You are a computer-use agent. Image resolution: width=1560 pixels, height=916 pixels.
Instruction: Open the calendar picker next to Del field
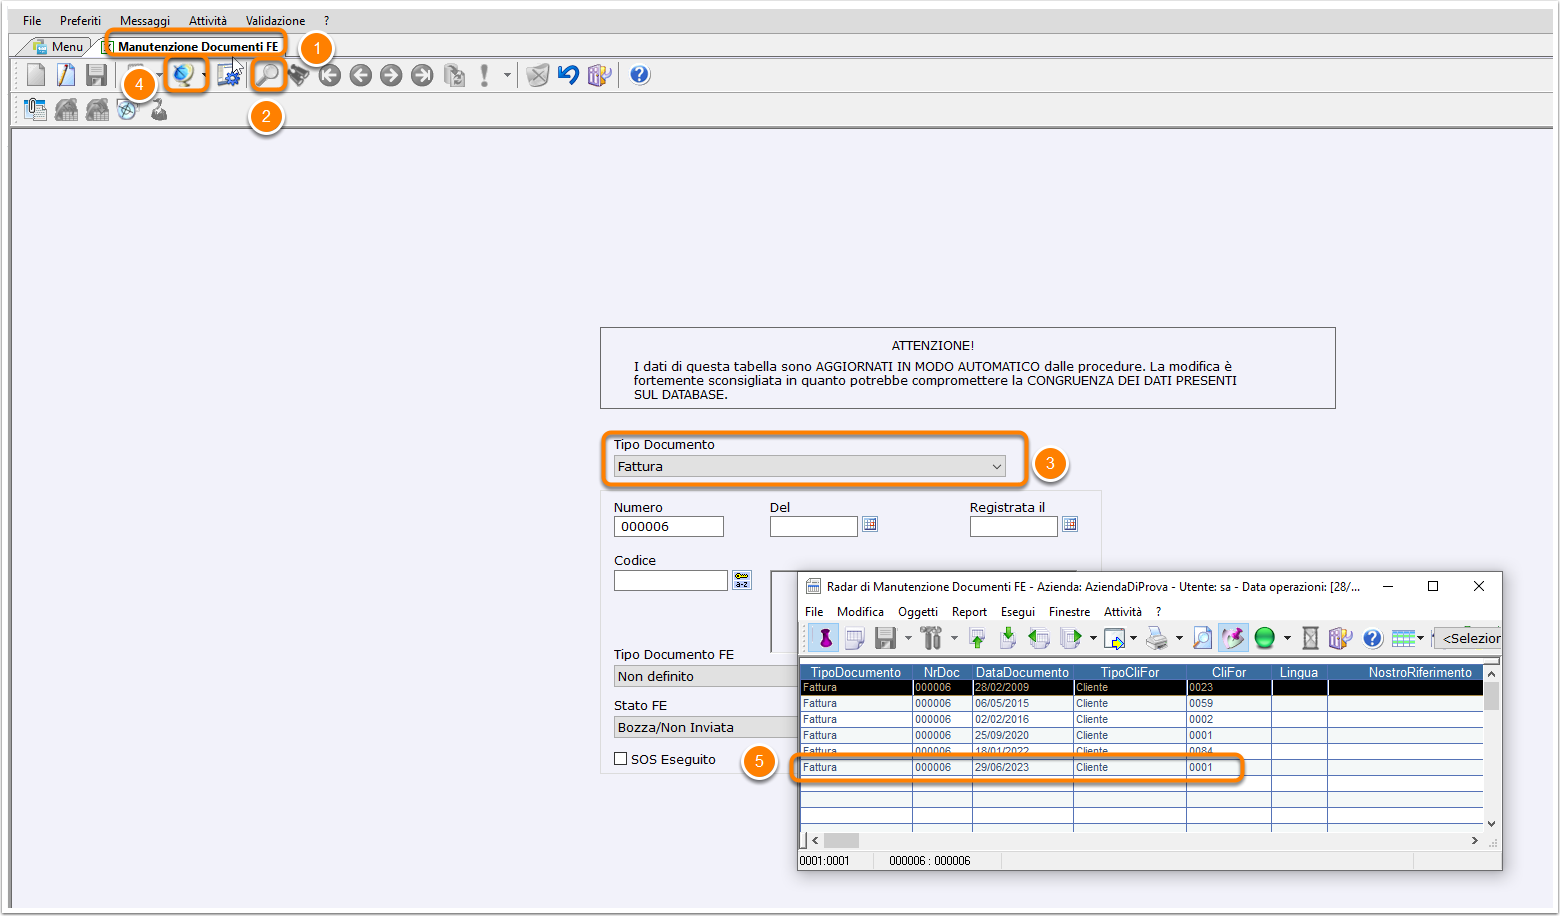click(x=870, y=525)
